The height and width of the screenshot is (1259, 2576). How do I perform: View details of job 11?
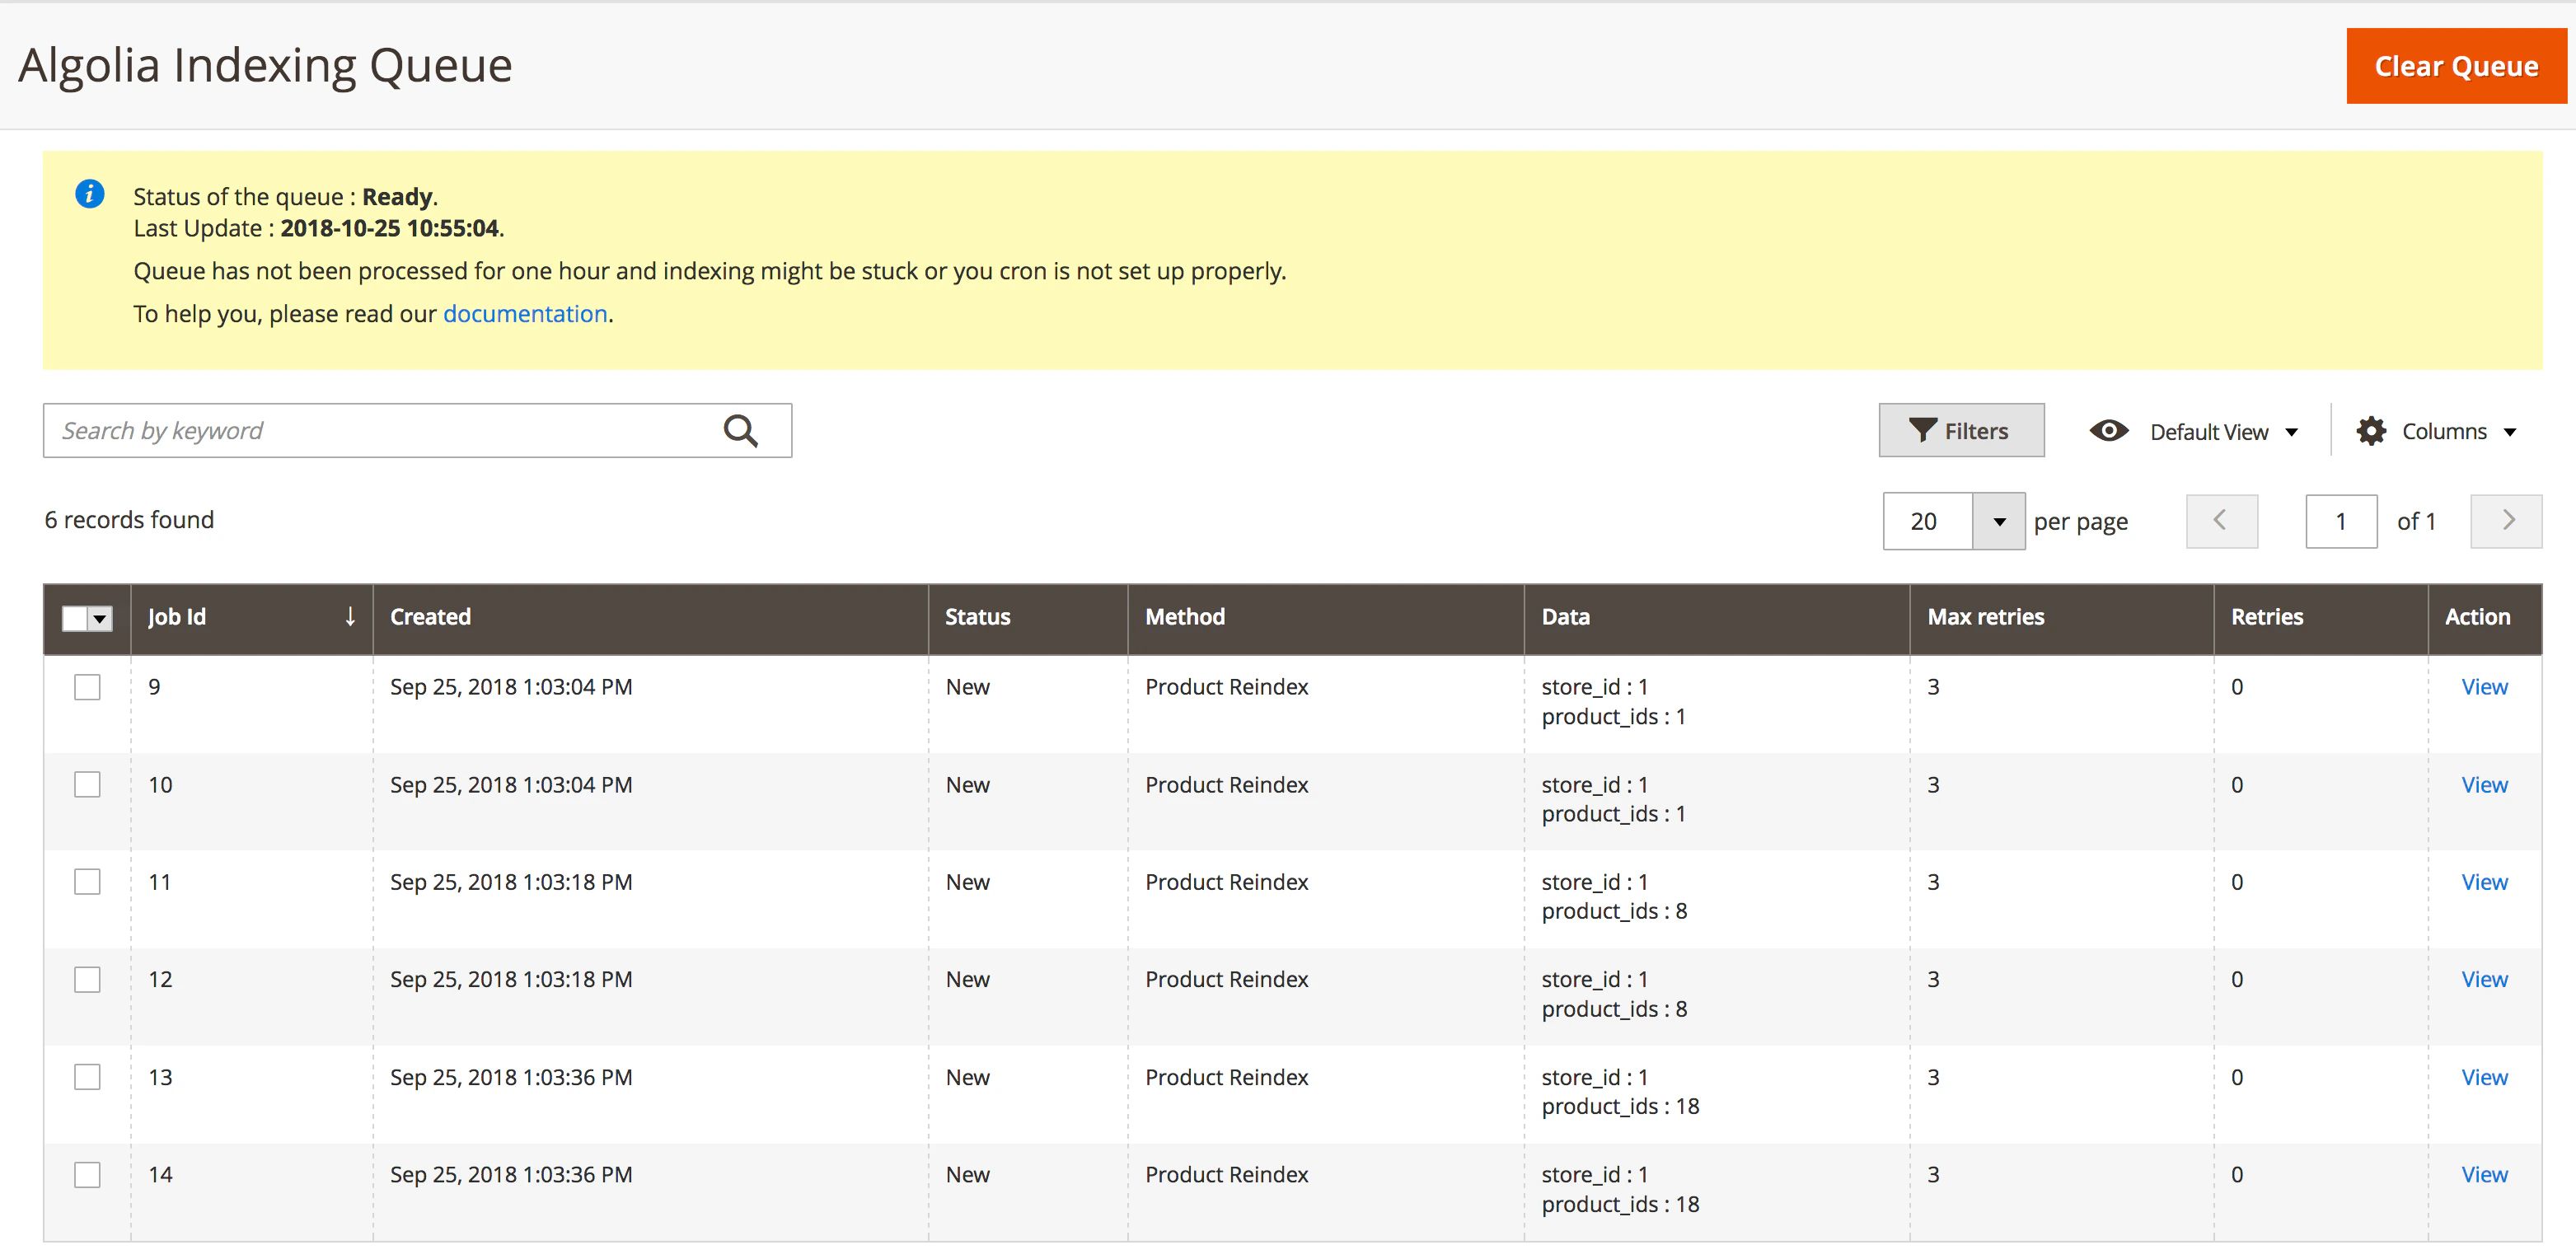click(2485, 881)
